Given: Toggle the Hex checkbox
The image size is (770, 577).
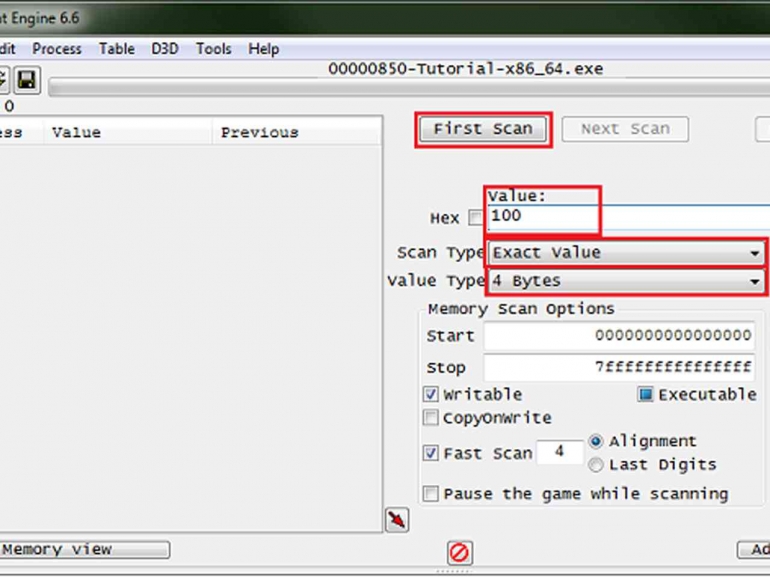Looking at the screenshot, I should (x=475, y=218).
